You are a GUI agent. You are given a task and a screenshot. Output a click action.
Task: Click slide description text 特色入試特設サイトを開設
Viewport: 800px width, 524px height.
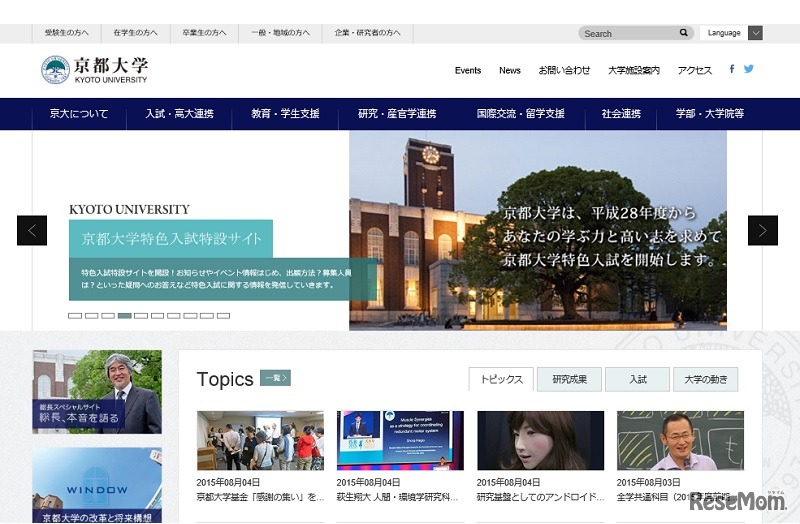pos(216,279)
